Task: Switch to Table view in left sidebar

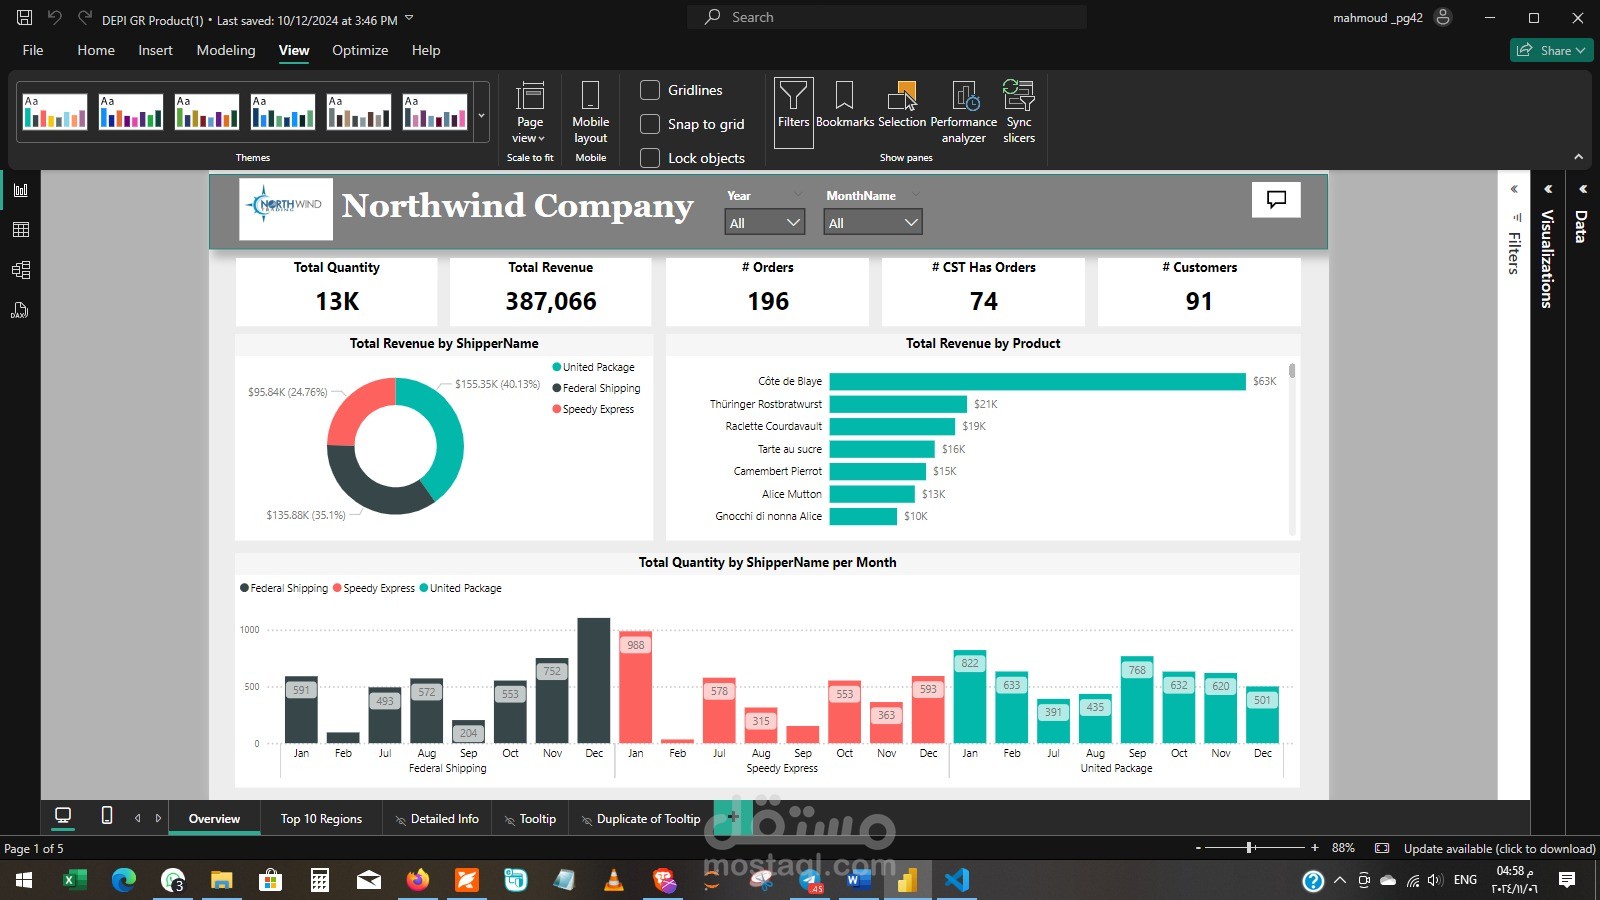Action: click(20, 230)
